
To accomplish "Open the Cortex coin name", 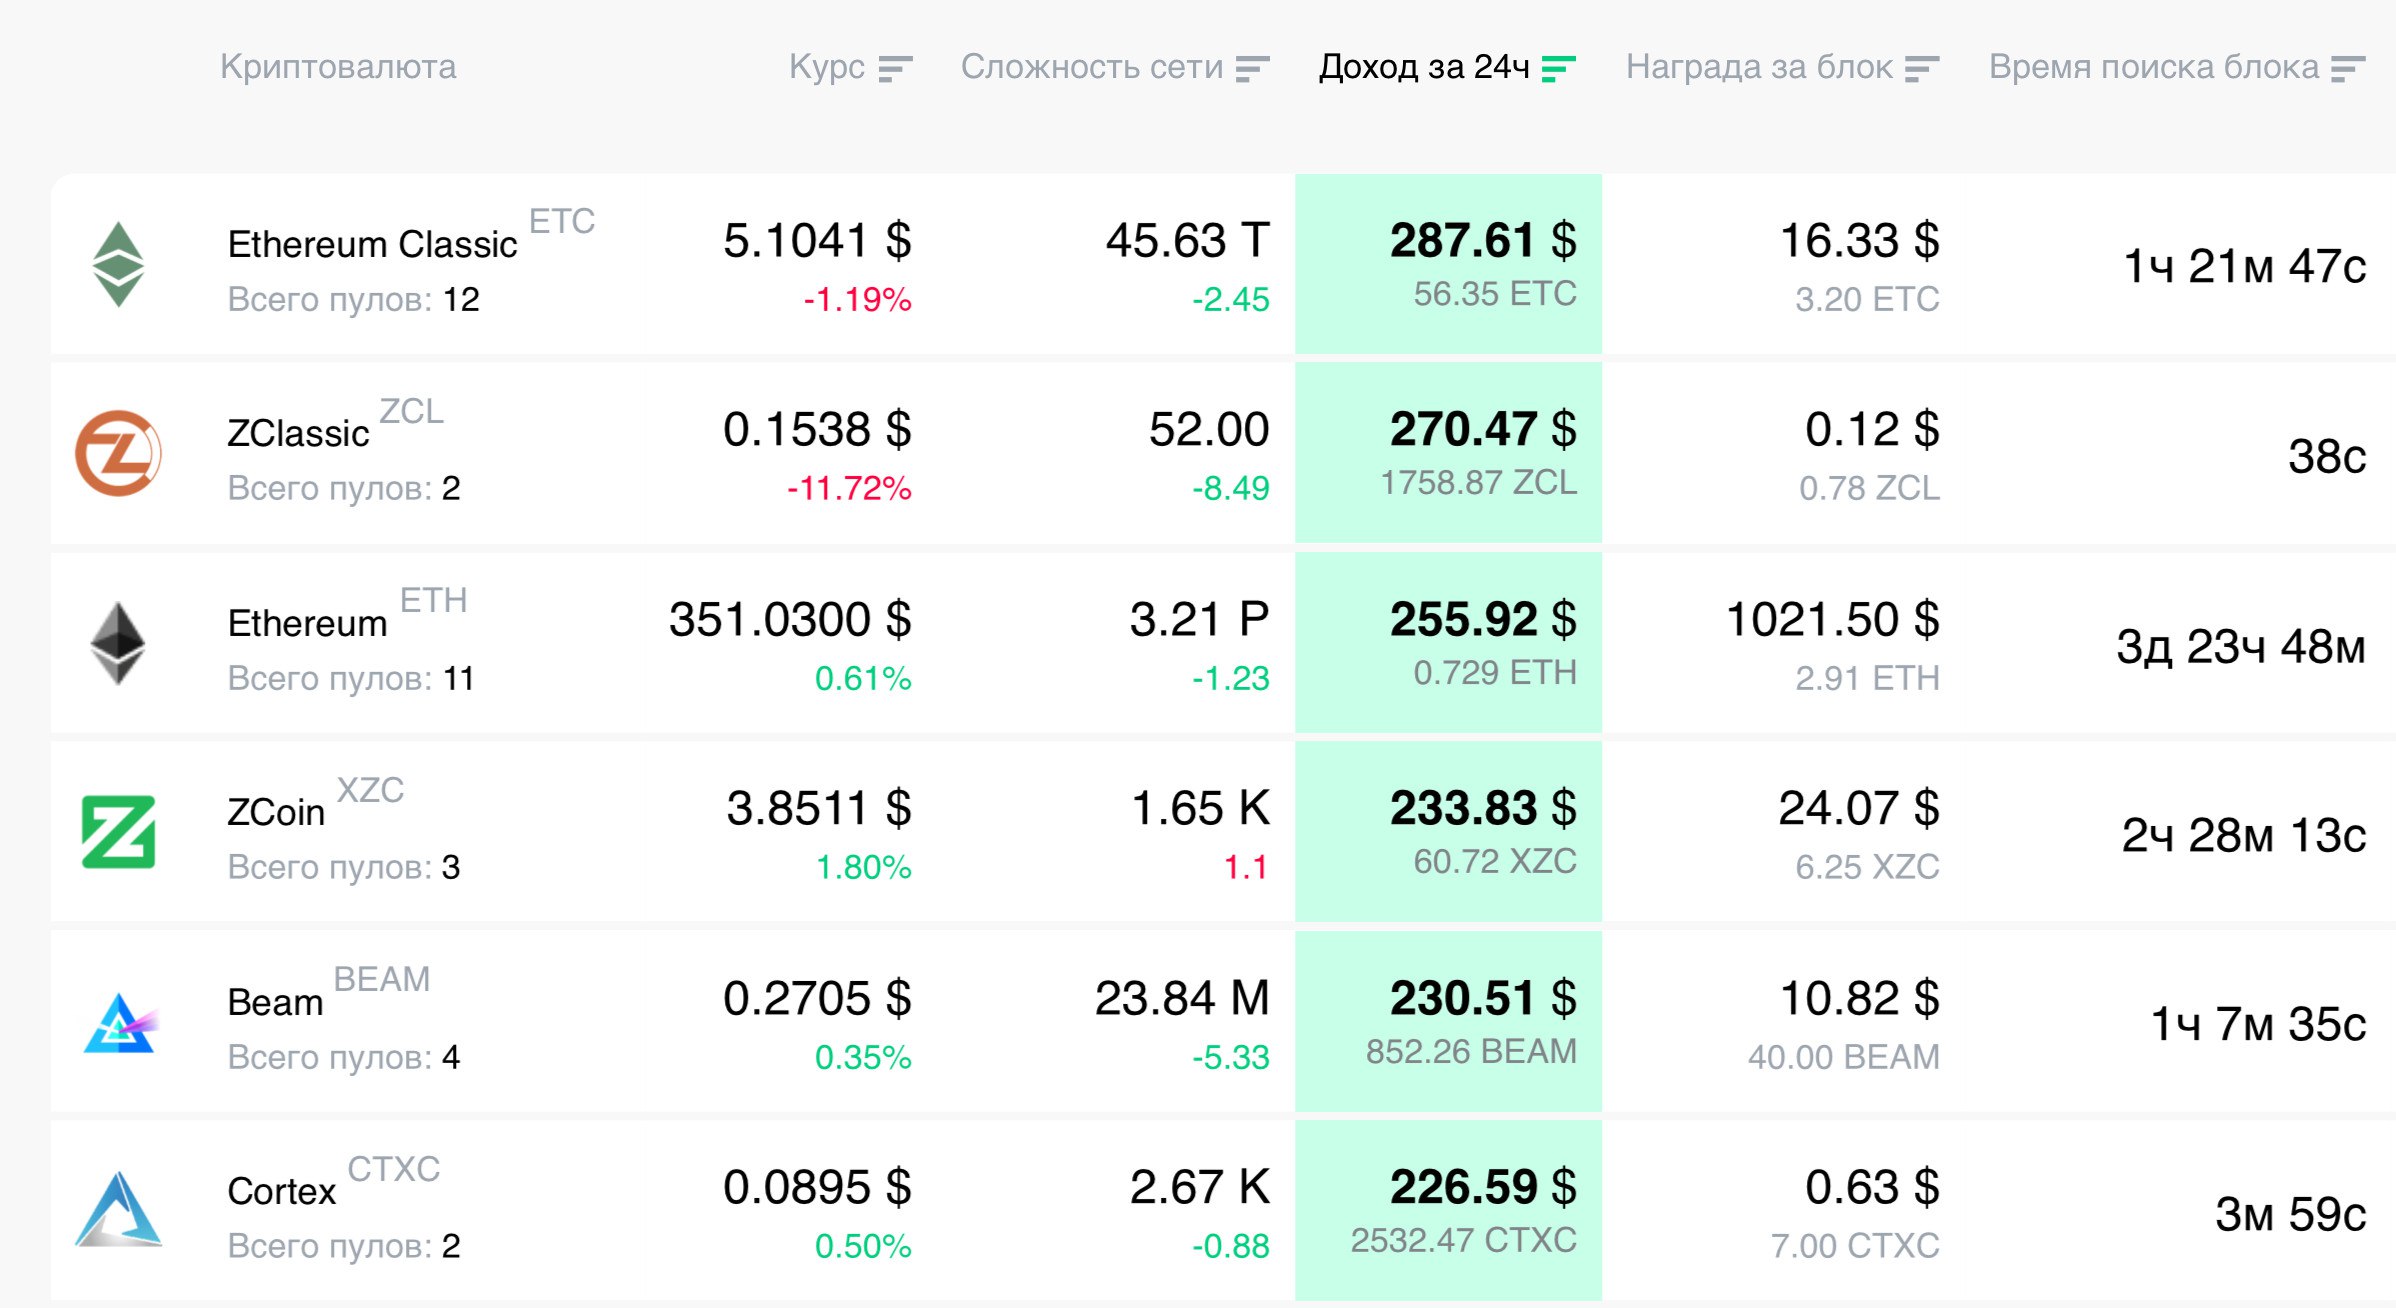I will point(282,1192).
